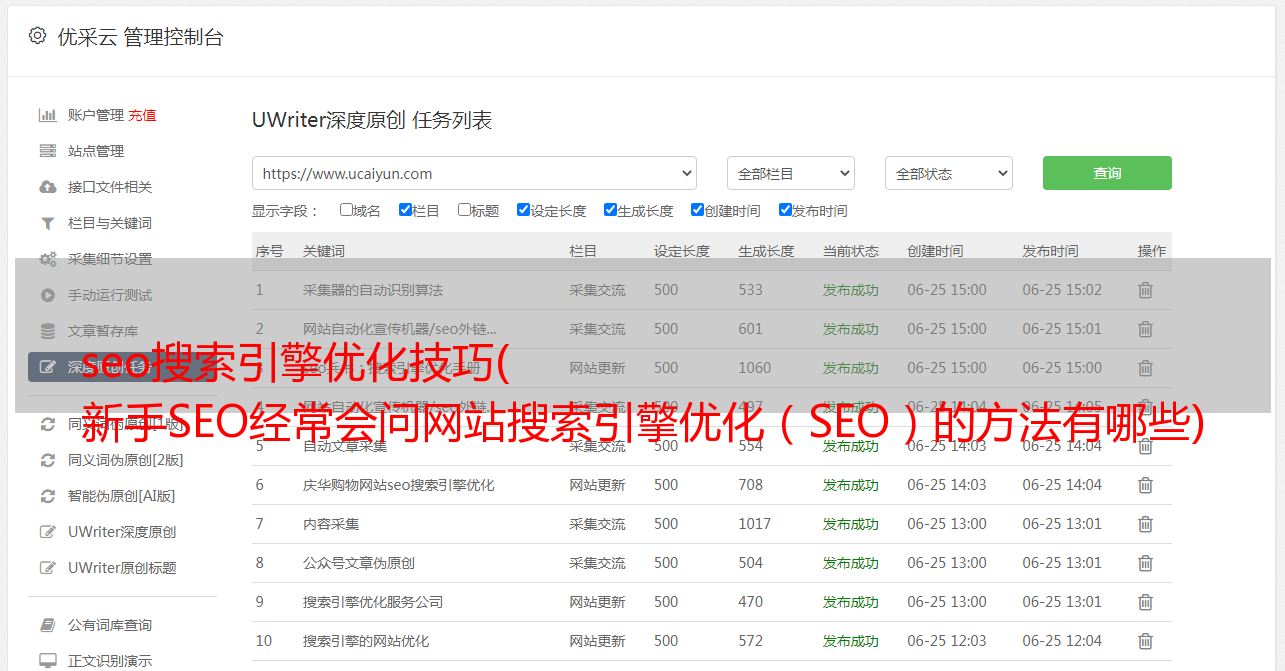The width and height of the screenshot is (1285, 671).
Task: Delete task 内容采集 with trash icon
Action: point(1145,524)
